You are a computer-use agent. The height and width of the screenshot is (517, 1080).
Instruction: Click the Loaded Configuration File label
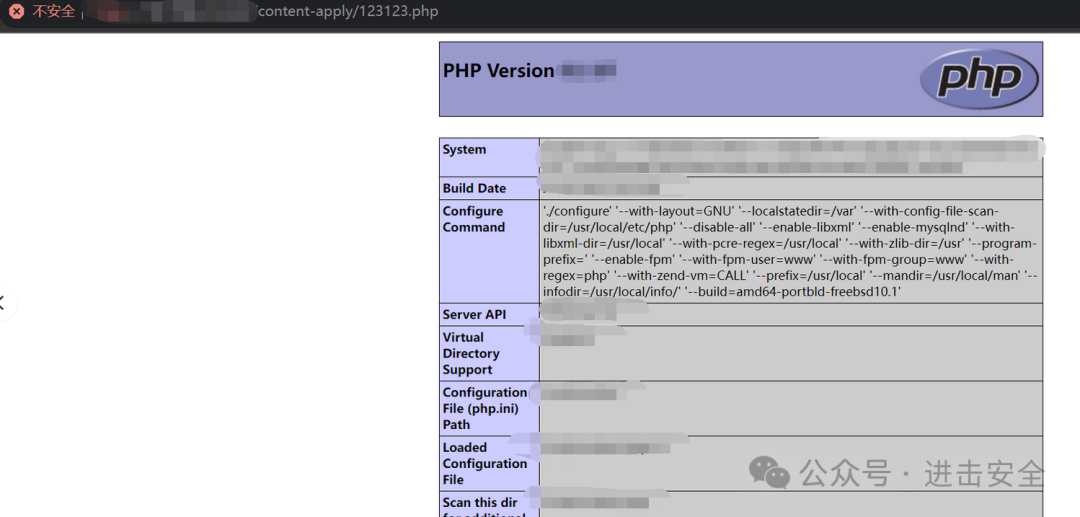(x=485, y=463)
